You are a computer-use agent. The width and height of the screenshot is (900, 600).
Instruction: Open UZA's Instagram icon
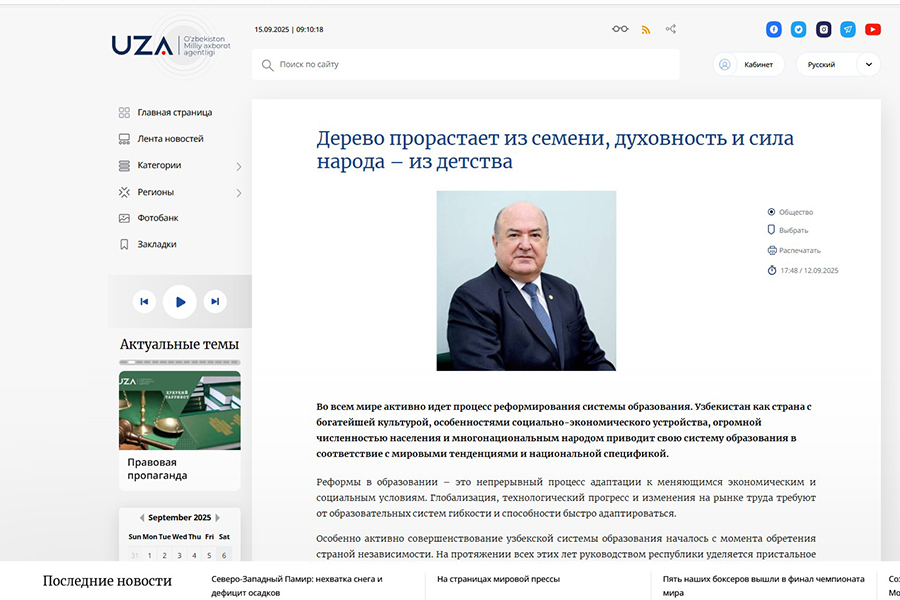tap(823, 29)
